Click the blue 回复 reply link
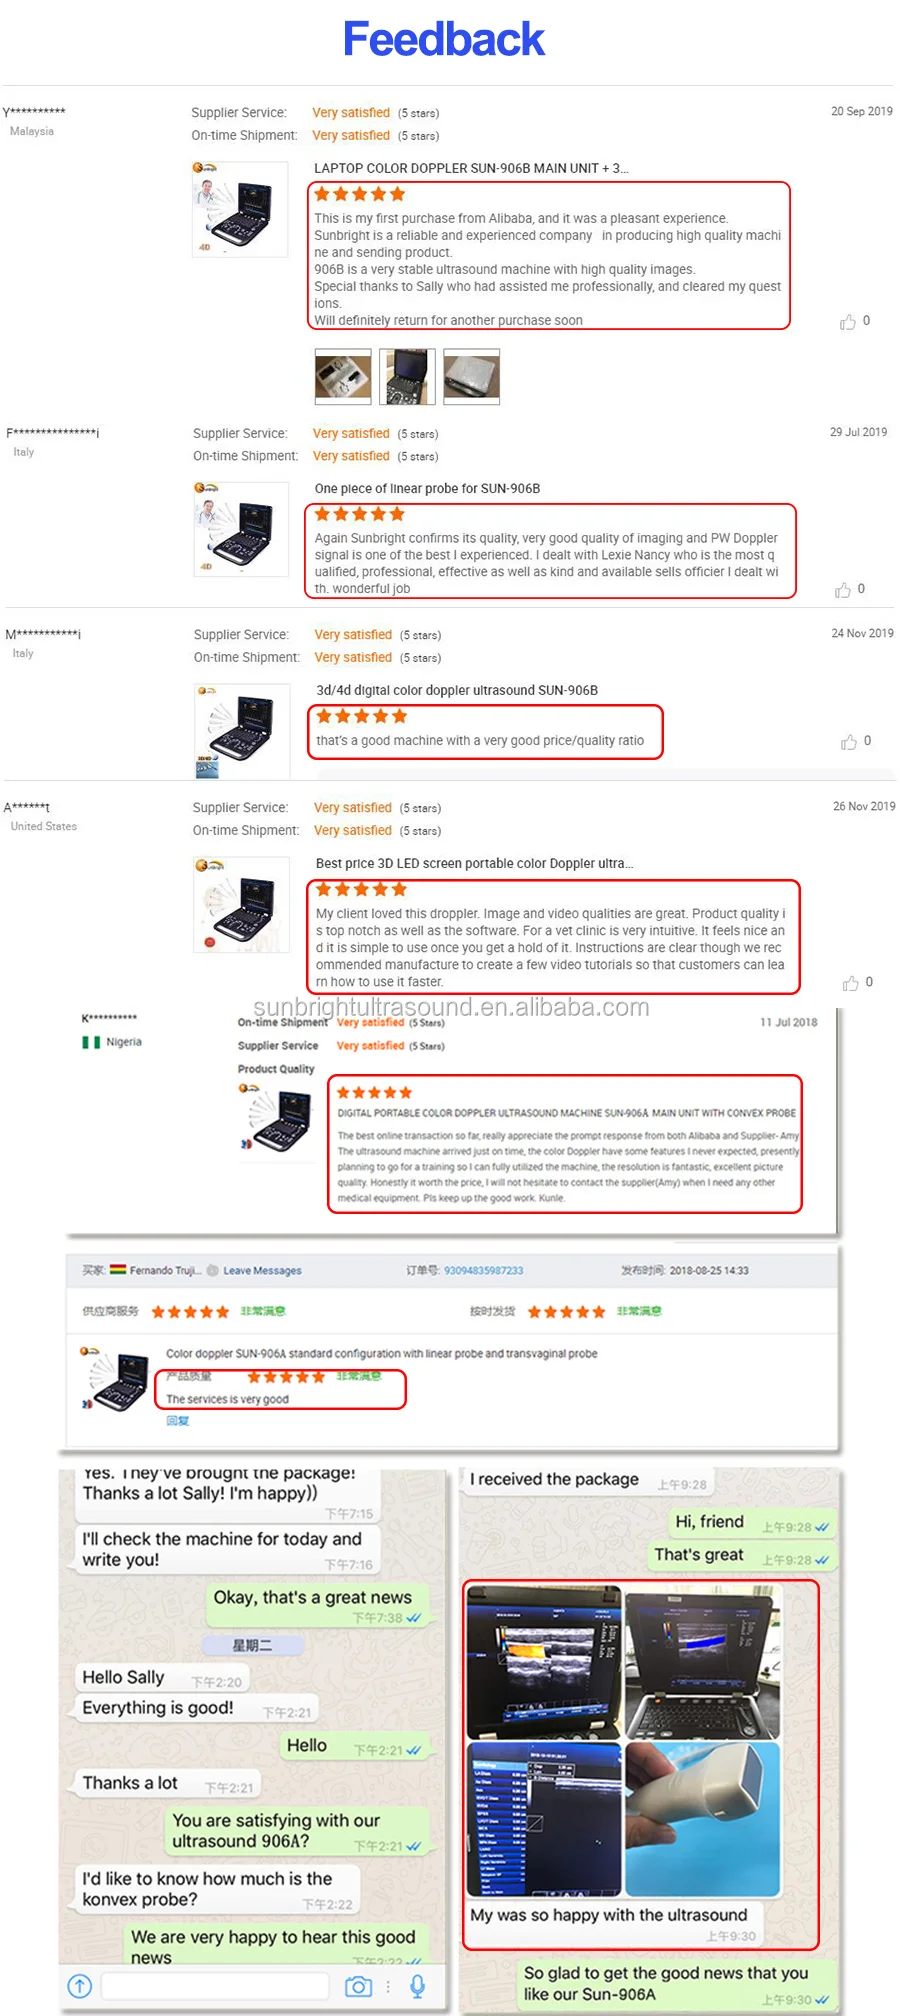Screen dimensions: 900x2016 pyautogui.click(x=177, y=1421)
